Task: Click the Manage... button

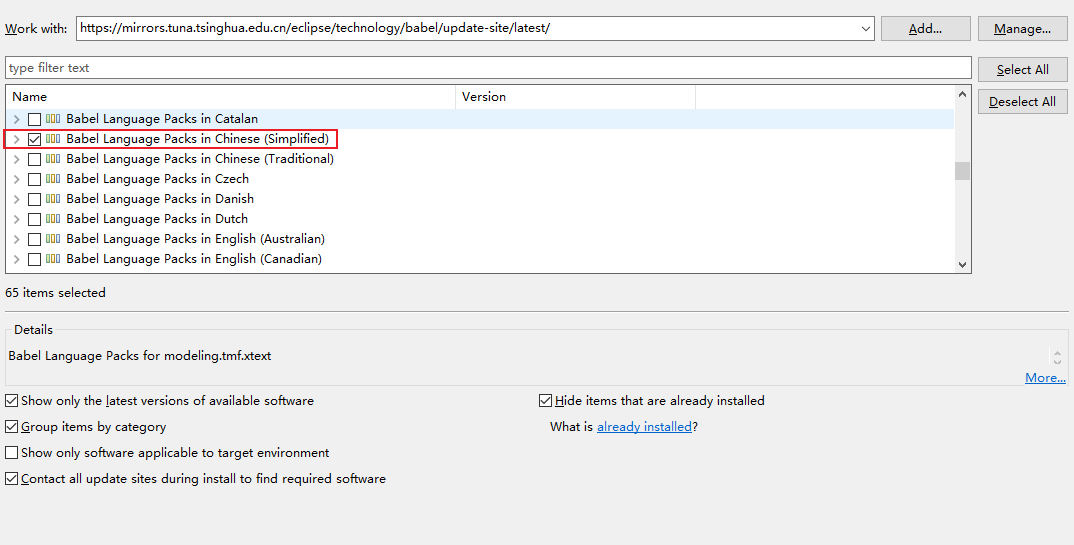Action: point(1023,29)
